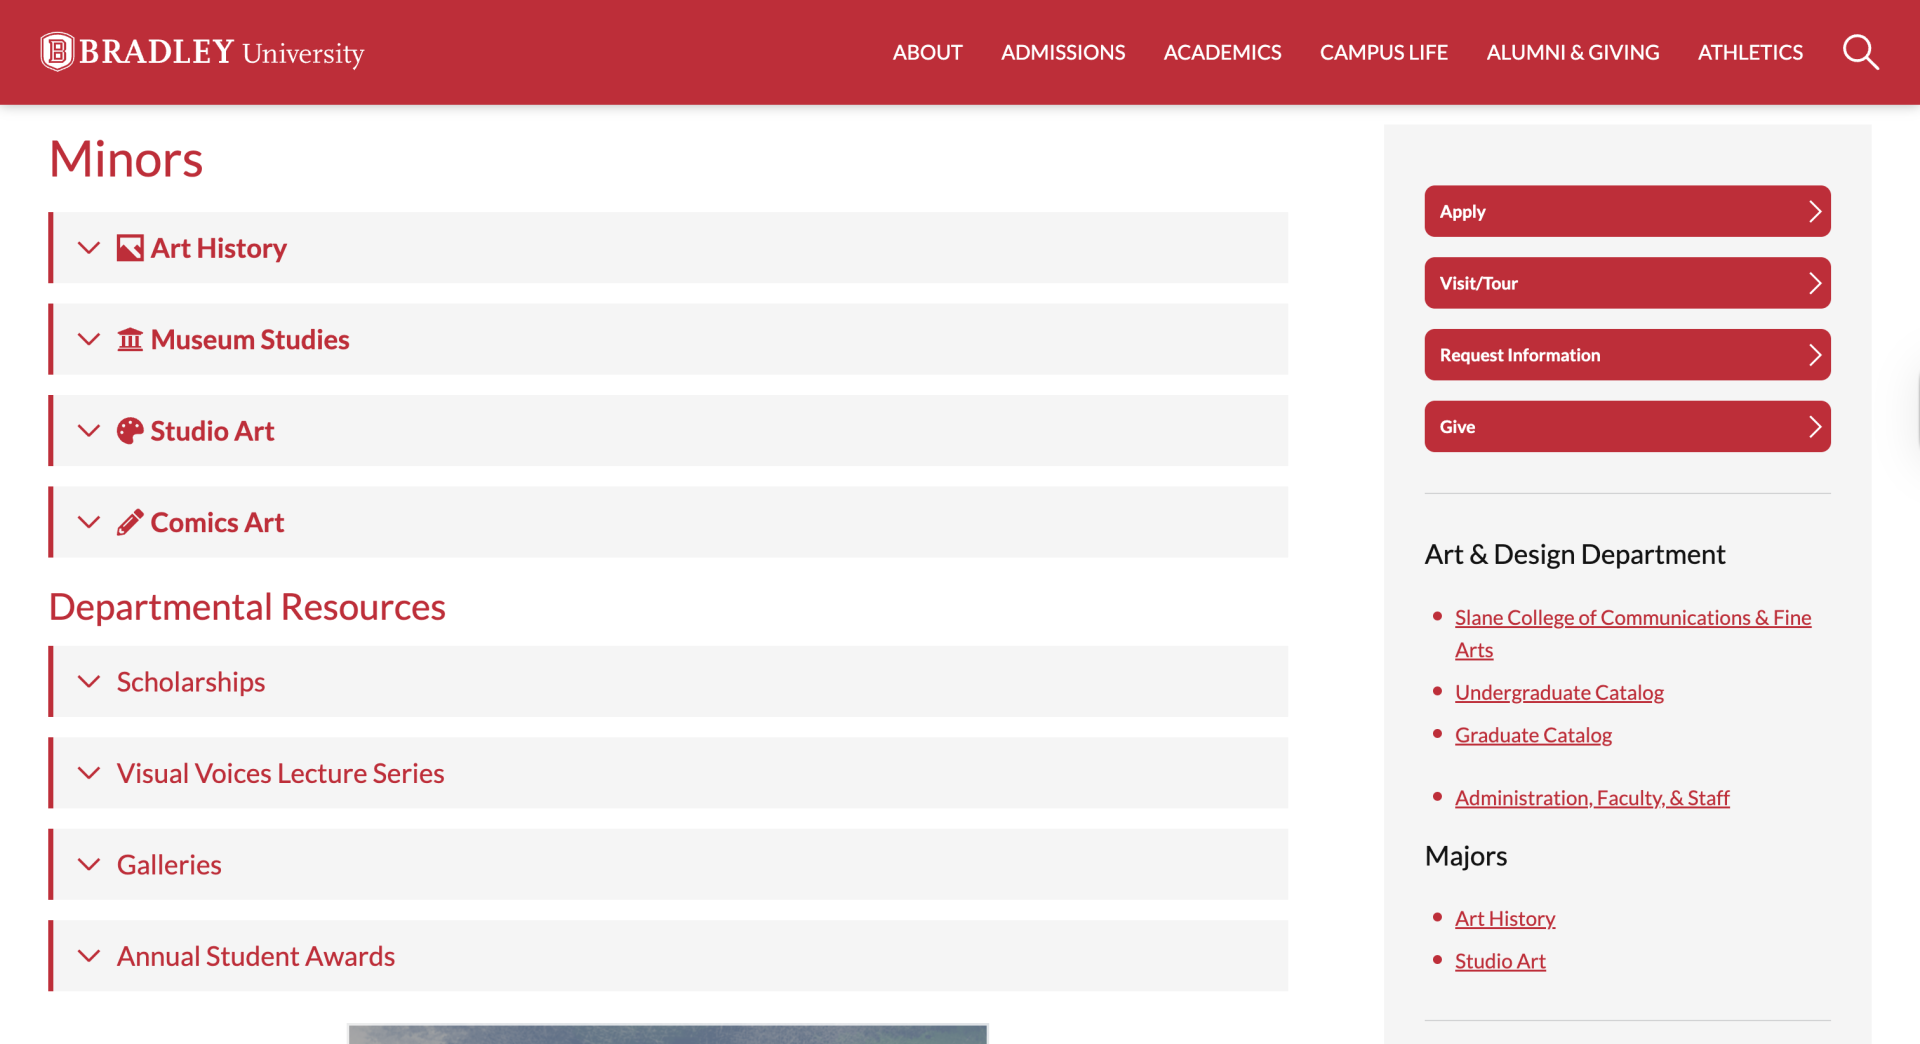Click the Annual Student Awards label

pyautogui.click(x=256, y=956)
